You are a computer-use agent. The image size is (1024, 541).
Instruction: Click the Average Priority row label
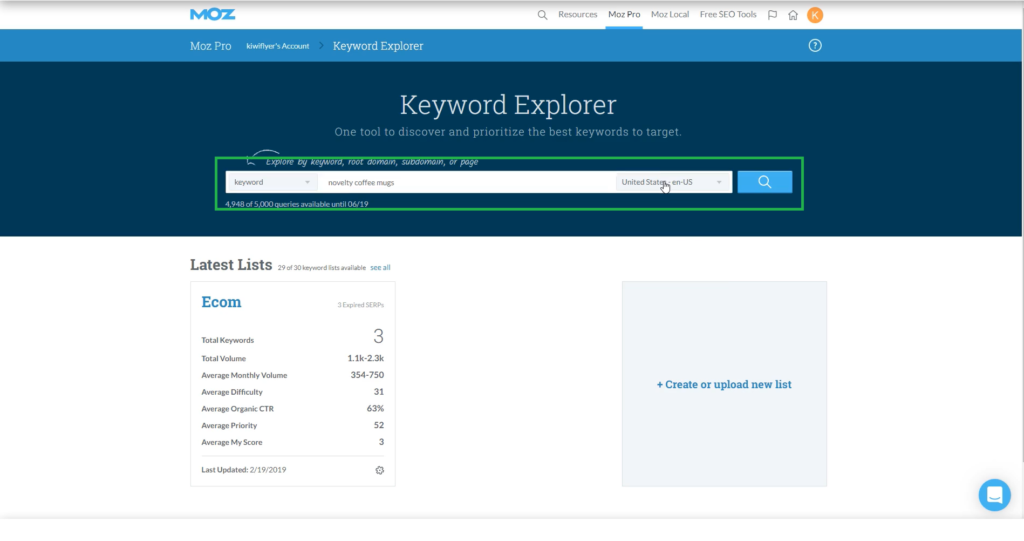229,425
